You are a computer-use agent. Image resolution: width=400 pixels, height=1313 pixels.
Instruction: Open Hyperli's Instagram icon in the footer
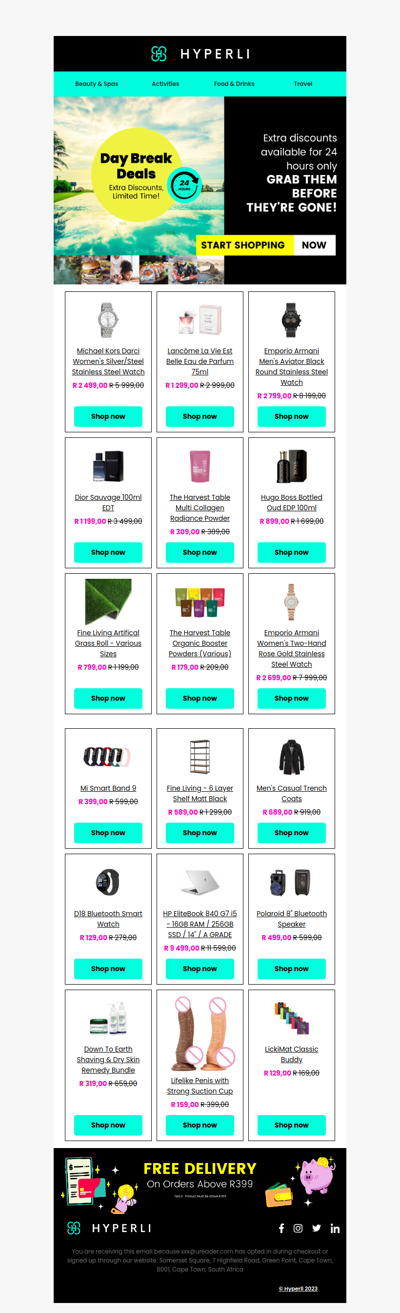point(298,1228)
